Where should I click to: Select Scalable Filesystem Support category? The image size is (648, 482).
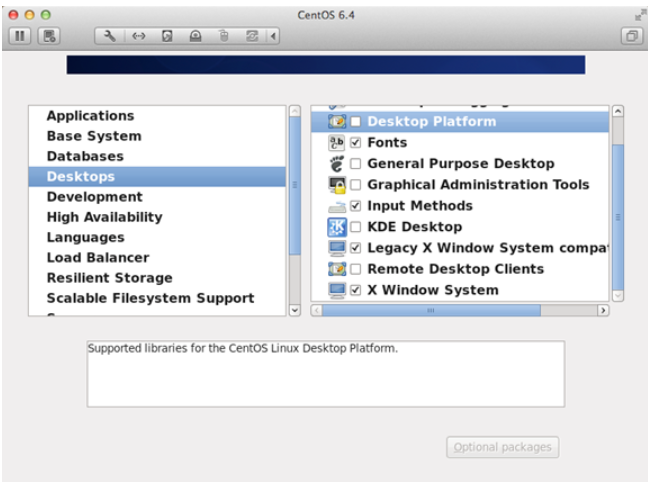click(157, 298)
